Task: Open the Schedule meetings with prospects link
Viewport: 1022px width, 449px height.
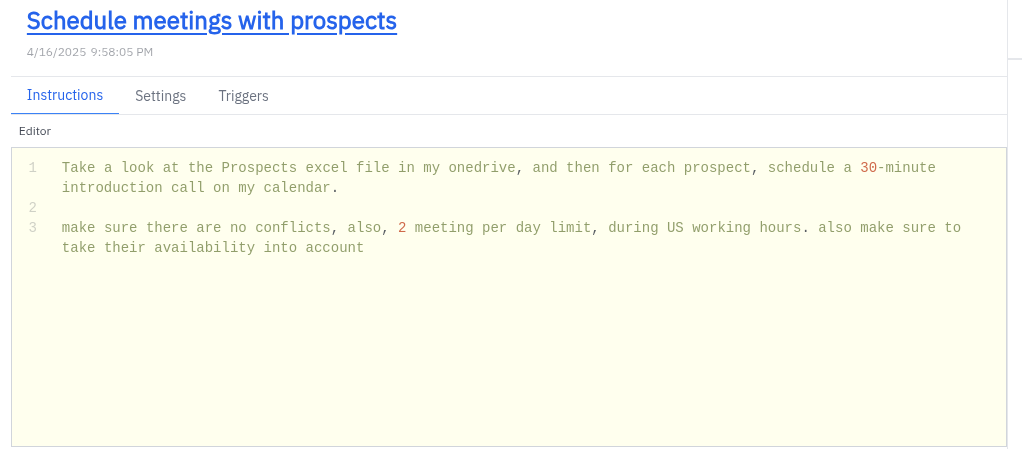Action: [x=211, y=21]
